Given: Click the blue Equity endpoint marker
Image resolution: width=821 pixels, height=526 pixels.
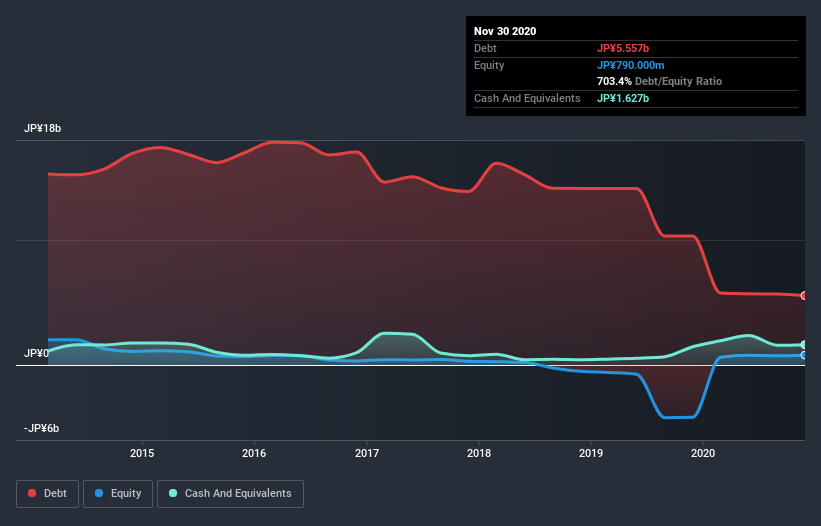Looking at the screenshot, I should tap(804, 355).
